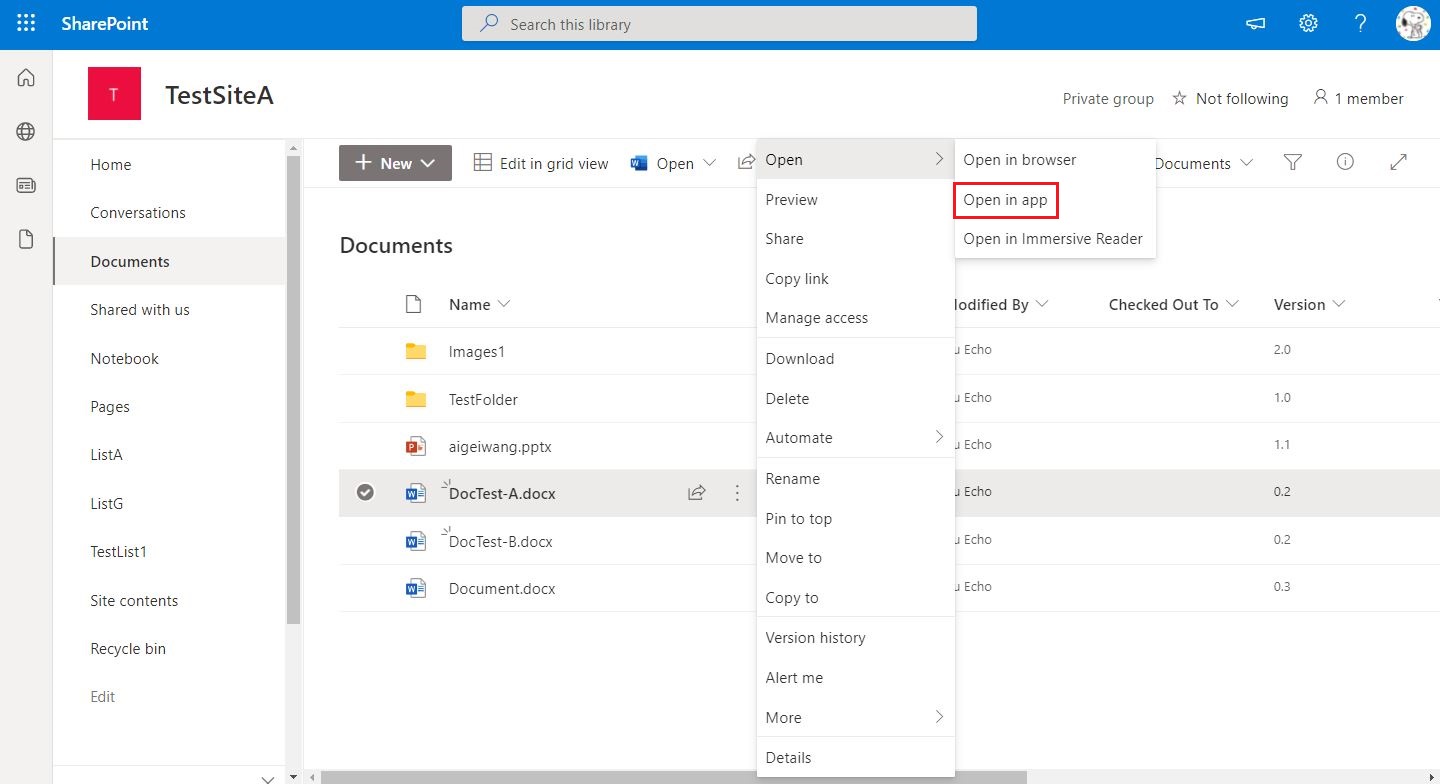Open the three-dot actions for DocTest-A.docx
Image resolution: width=1440 pixels, height=784 pixels.
tap(737, 492)
